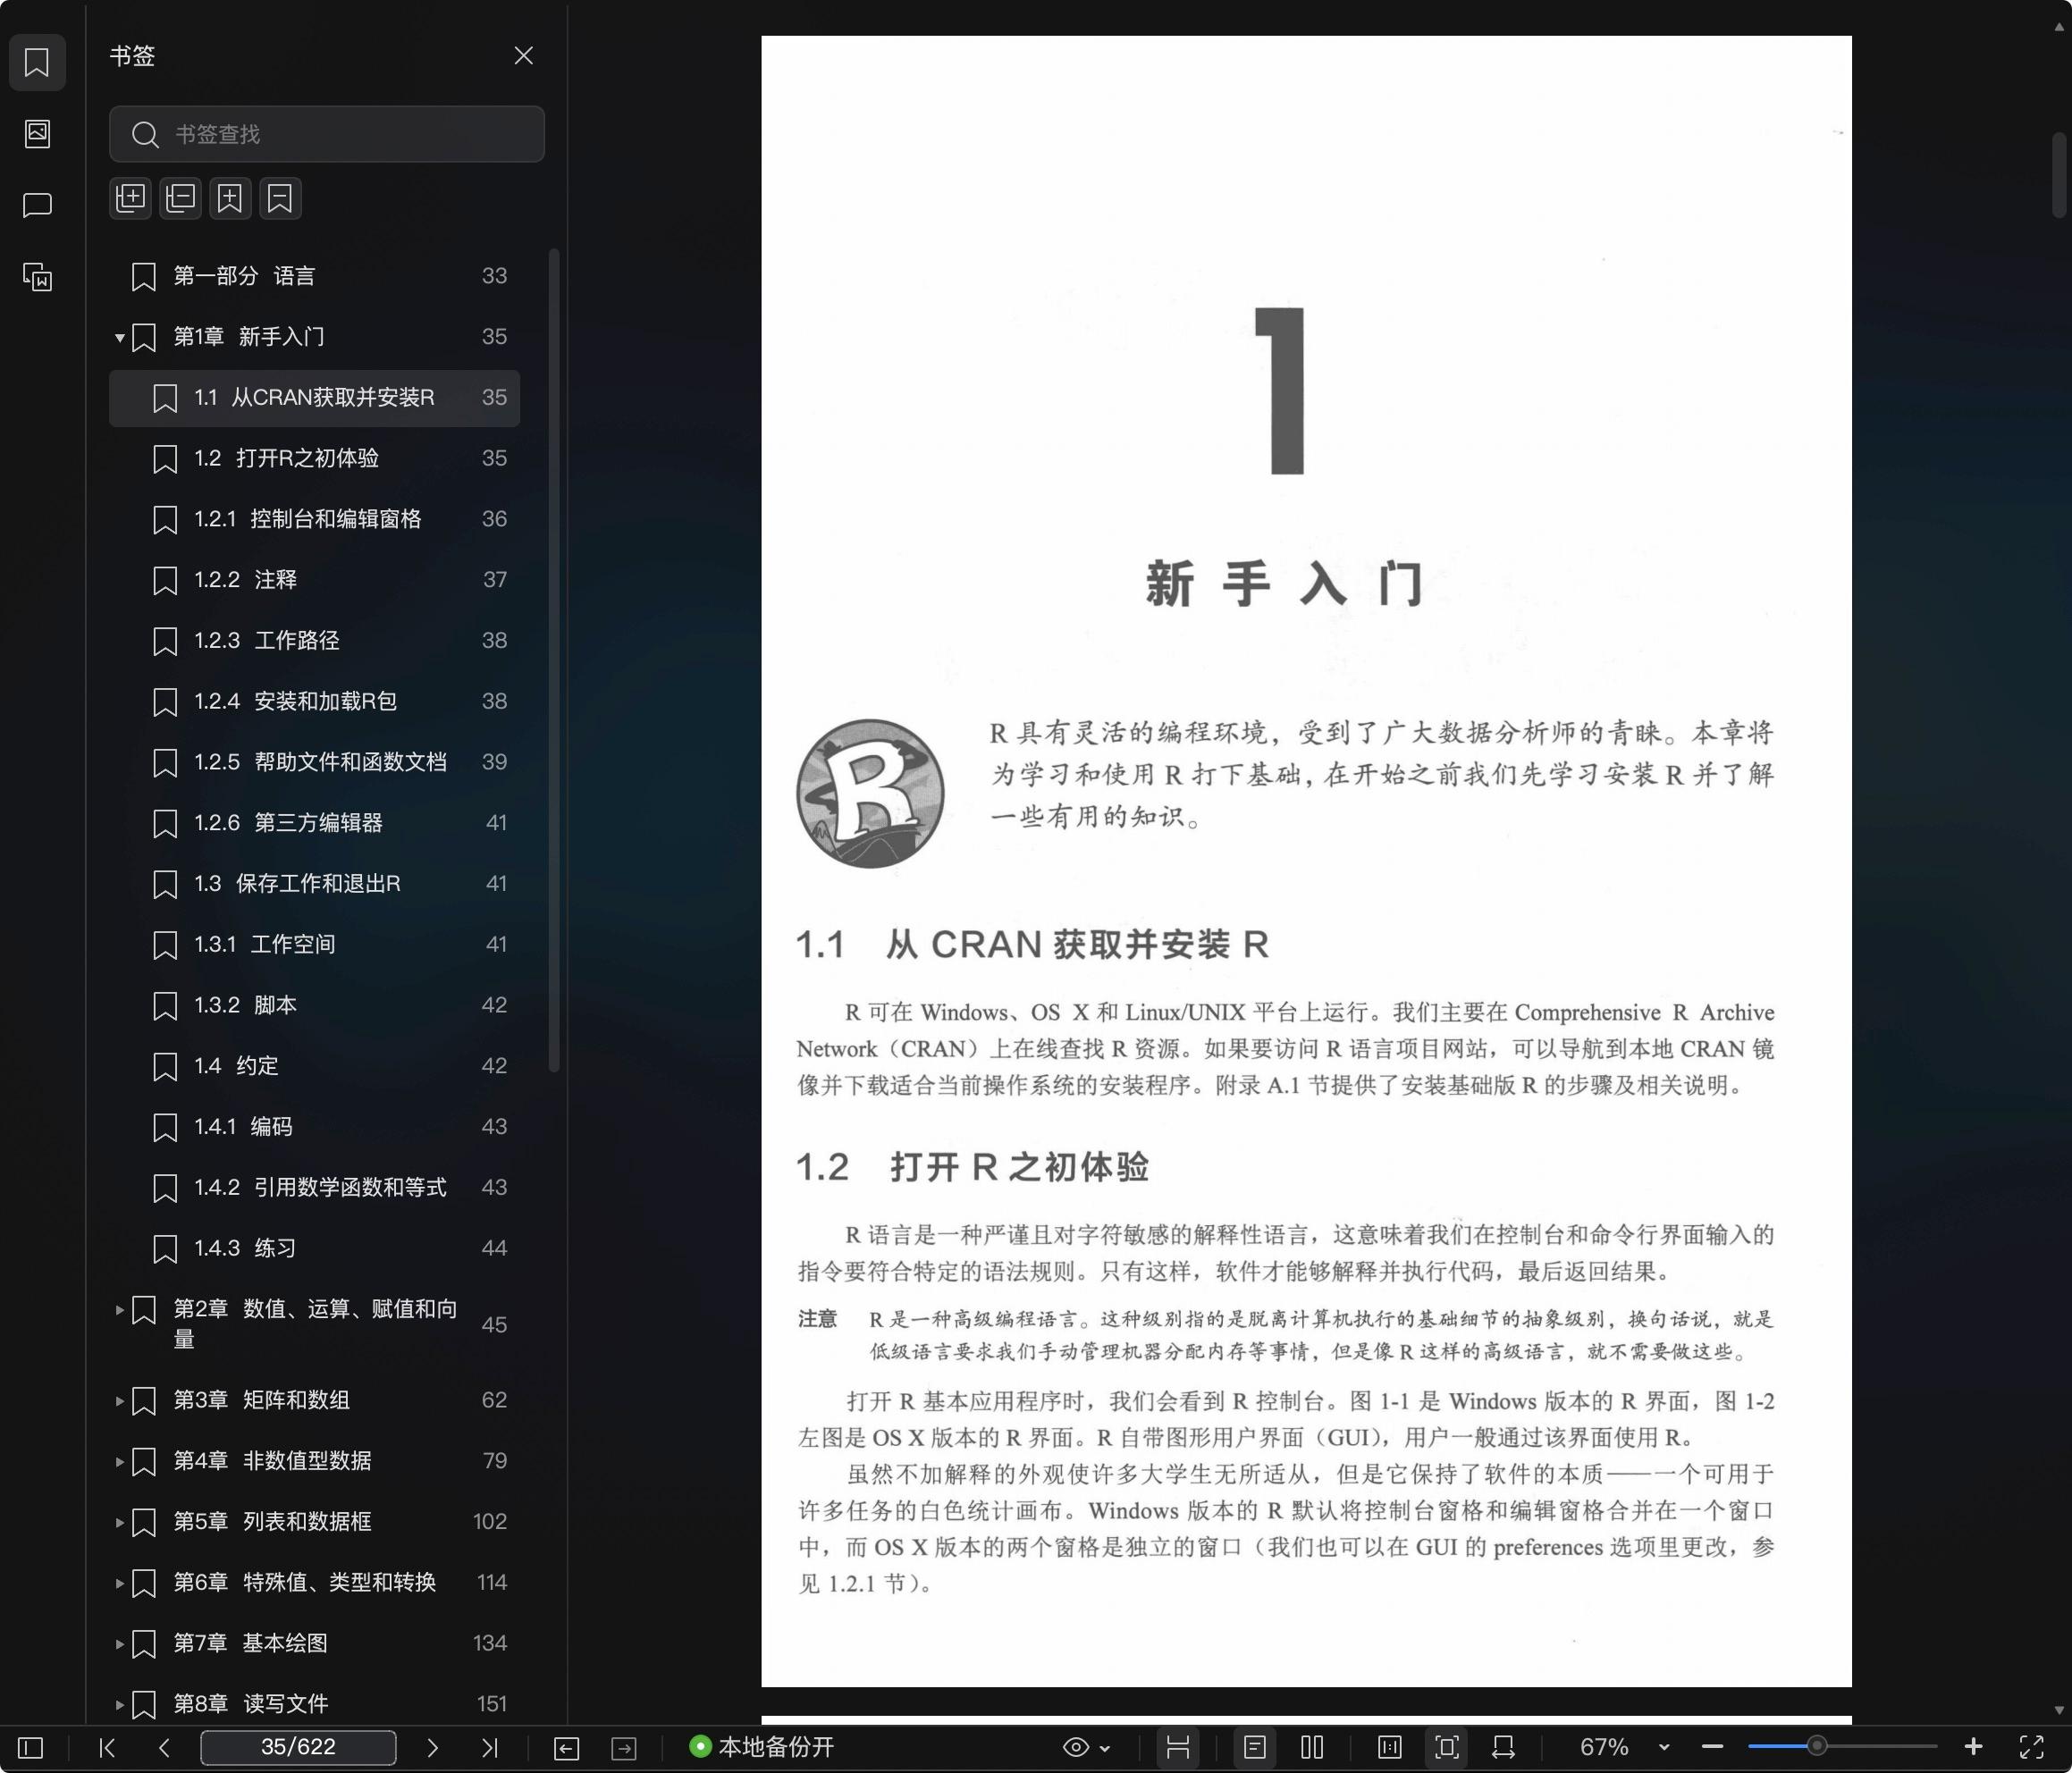Click the 书签查找 search field
Screen dimensions: 2072x1773
pos(327,134)
